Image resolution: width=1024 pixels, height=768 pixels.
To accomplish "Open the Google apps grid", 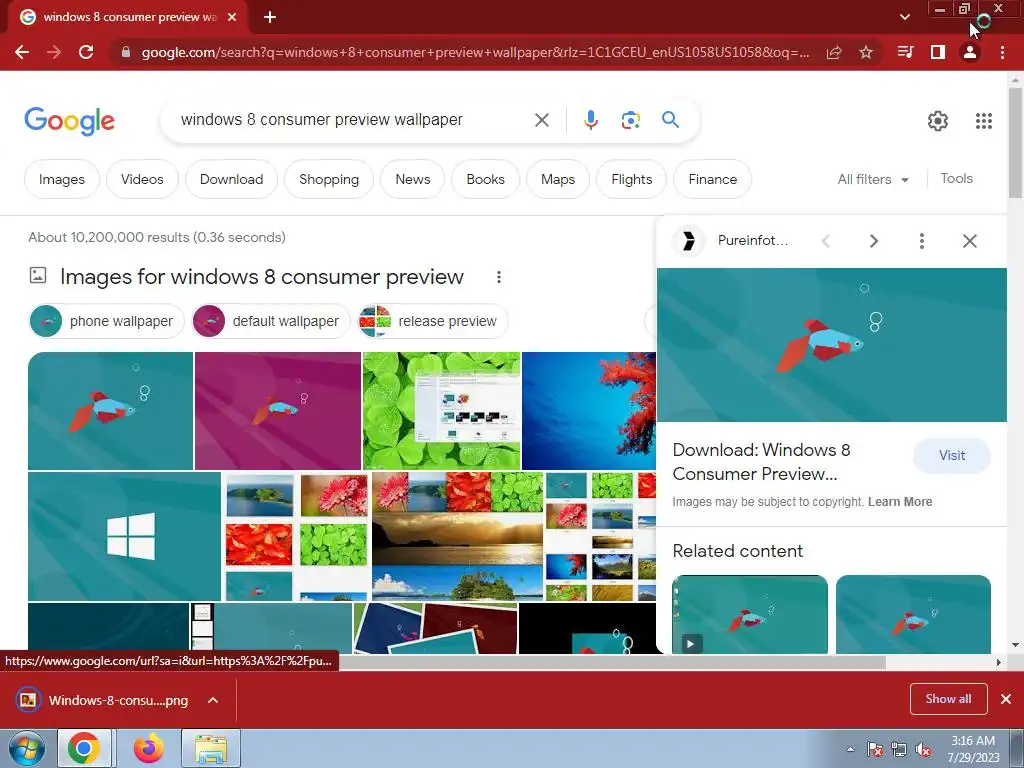I will click(x=984, y=121).
